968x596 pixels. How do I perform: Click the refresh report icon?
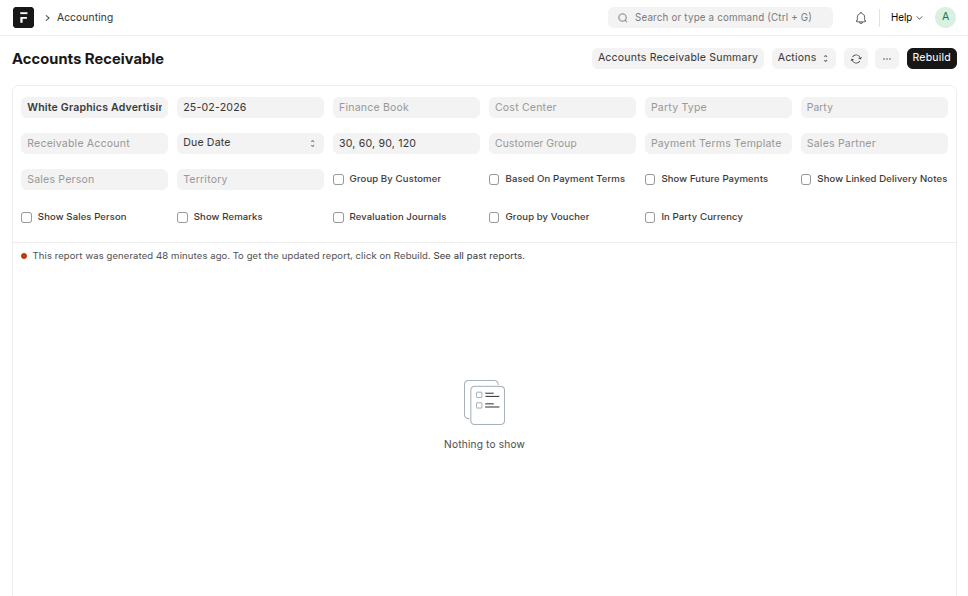pos(855,59)
